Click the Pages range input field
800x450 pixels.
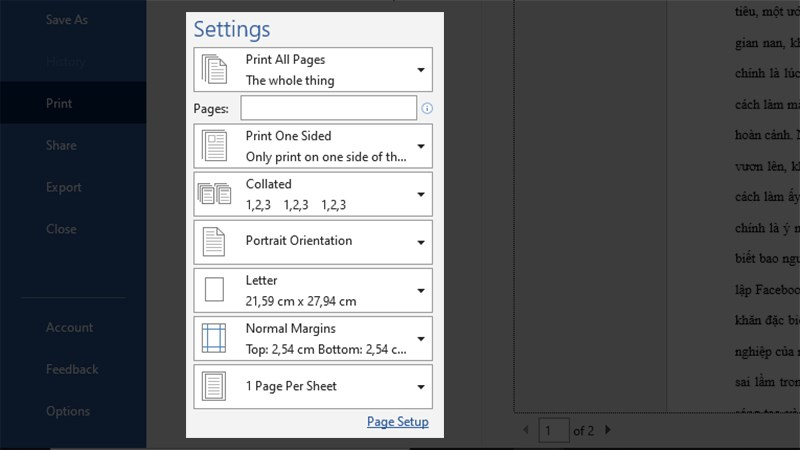(328, 108)
